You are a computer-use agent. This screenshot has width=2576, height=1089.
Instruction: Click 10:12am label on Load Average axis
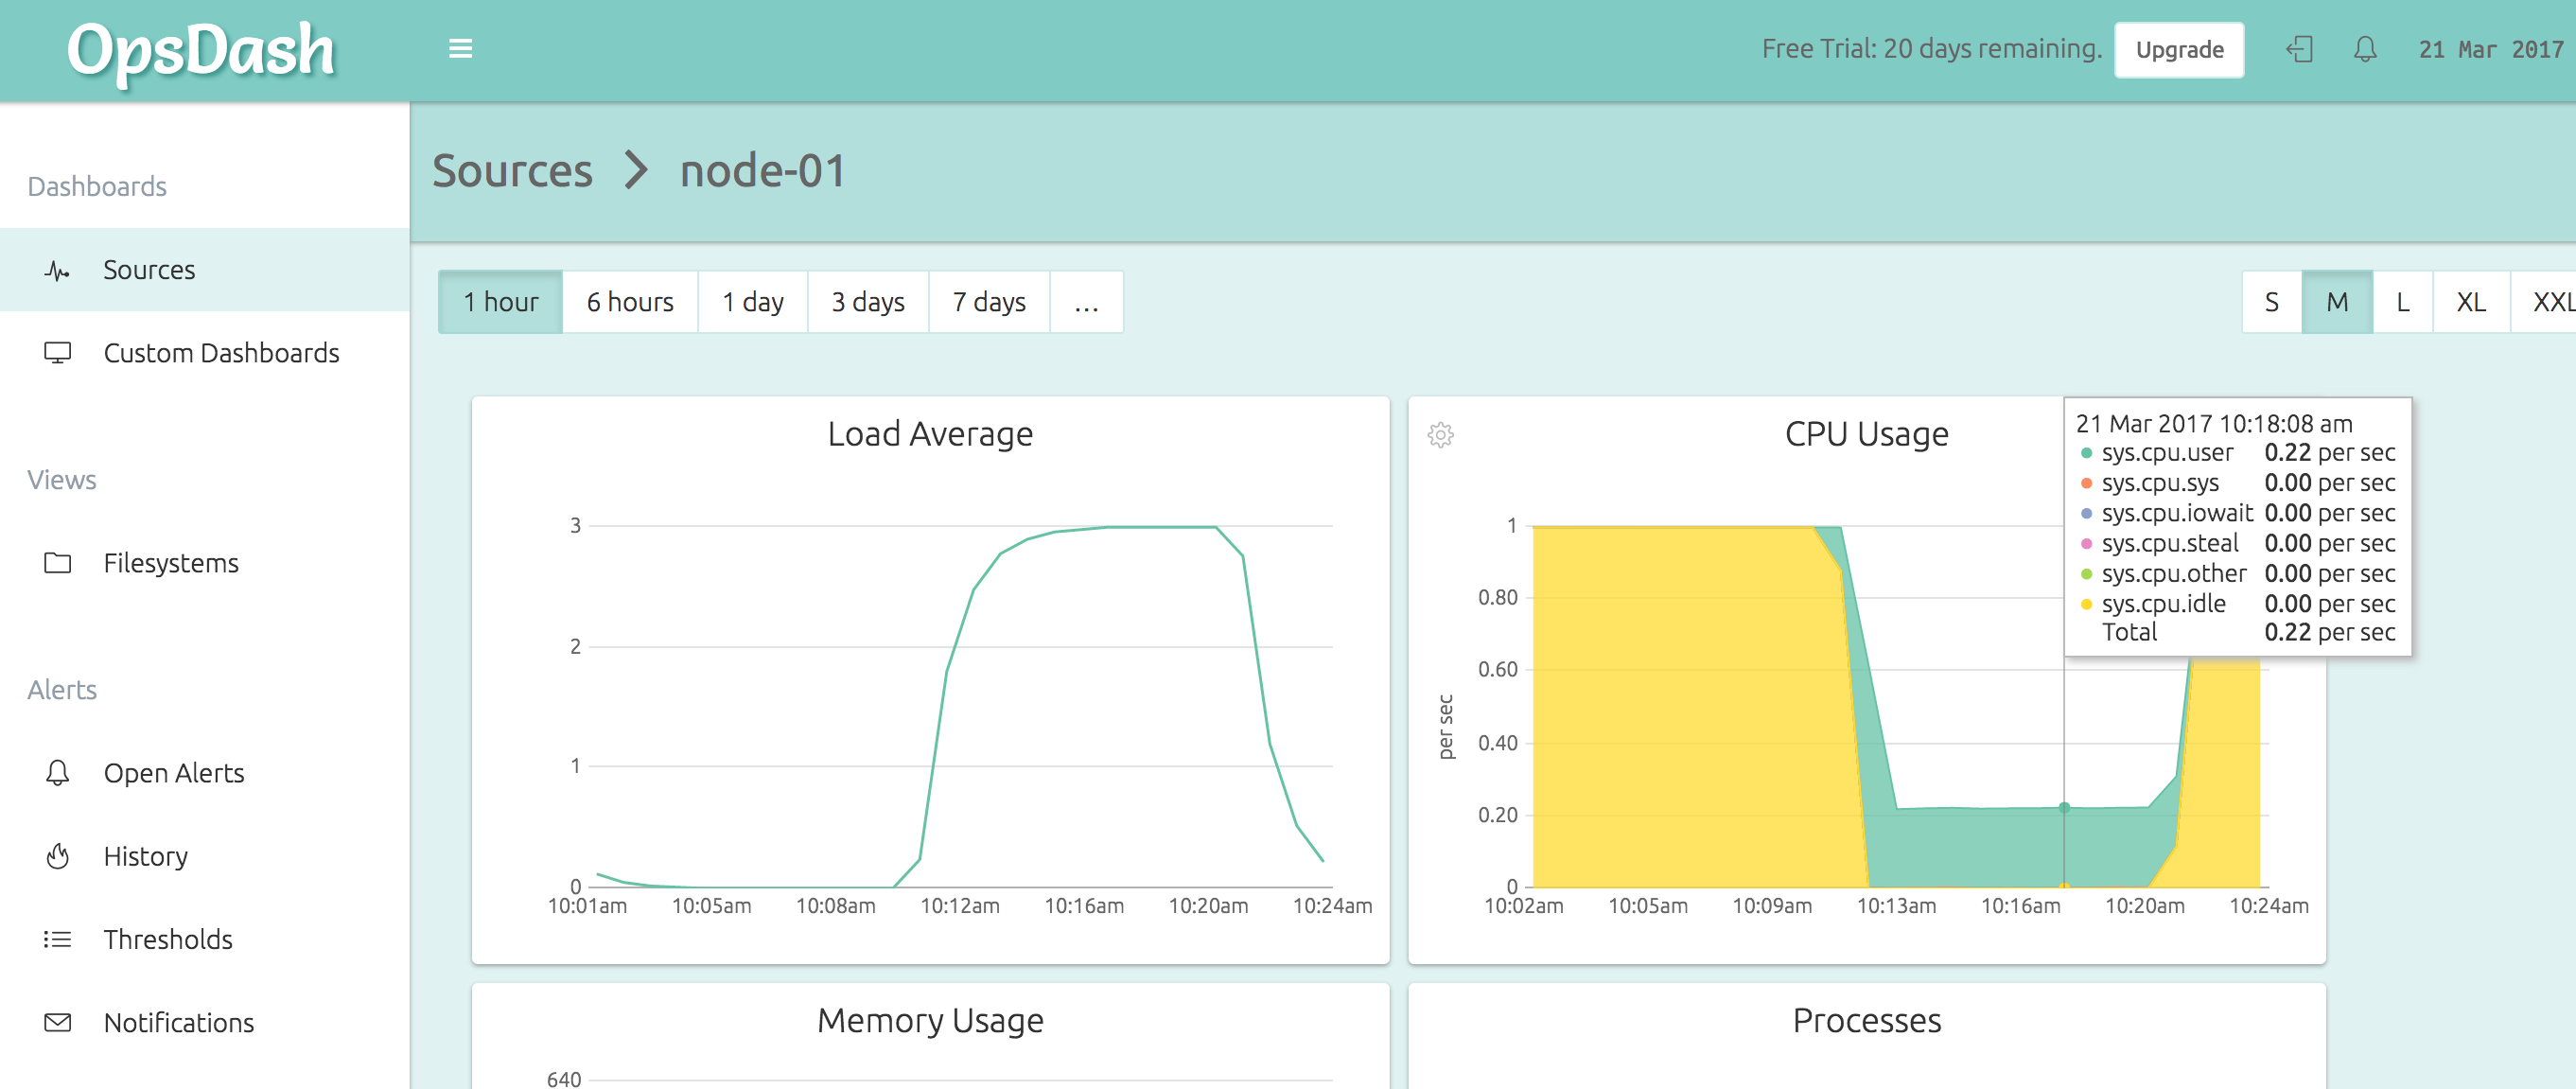click(x=959, y=906)
